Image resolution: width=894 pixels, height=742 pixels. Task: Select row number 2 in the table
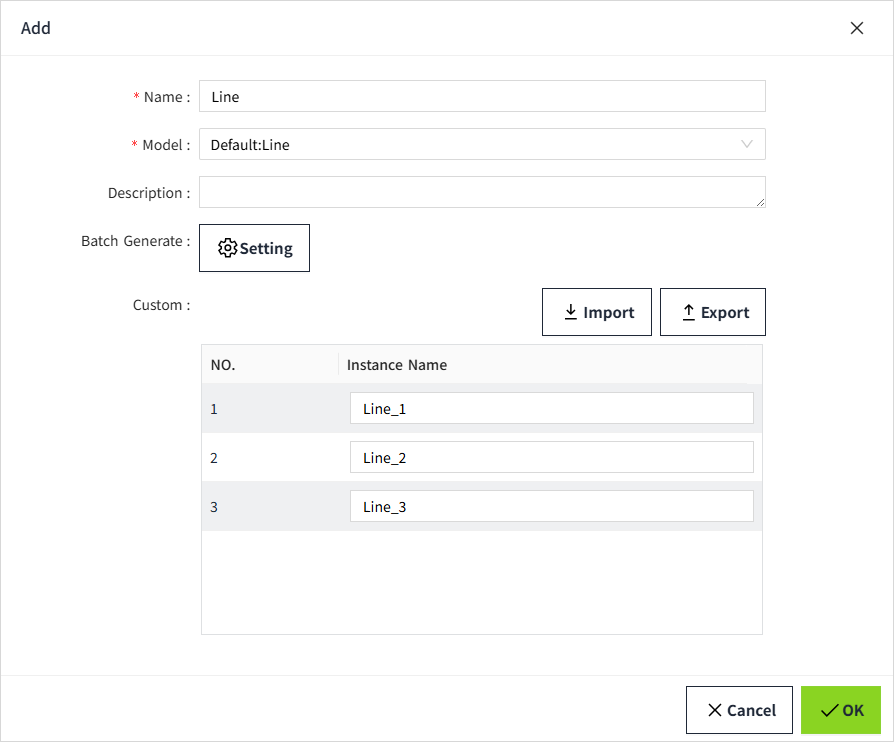coord(214,458)
